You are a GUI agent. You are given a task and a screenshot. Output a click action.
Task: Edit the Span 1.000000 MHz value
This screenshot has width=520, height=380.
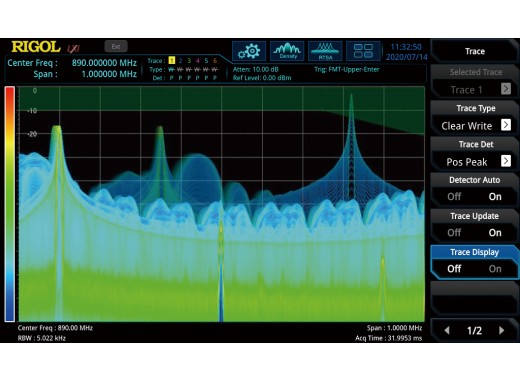[x=109, y=74]
